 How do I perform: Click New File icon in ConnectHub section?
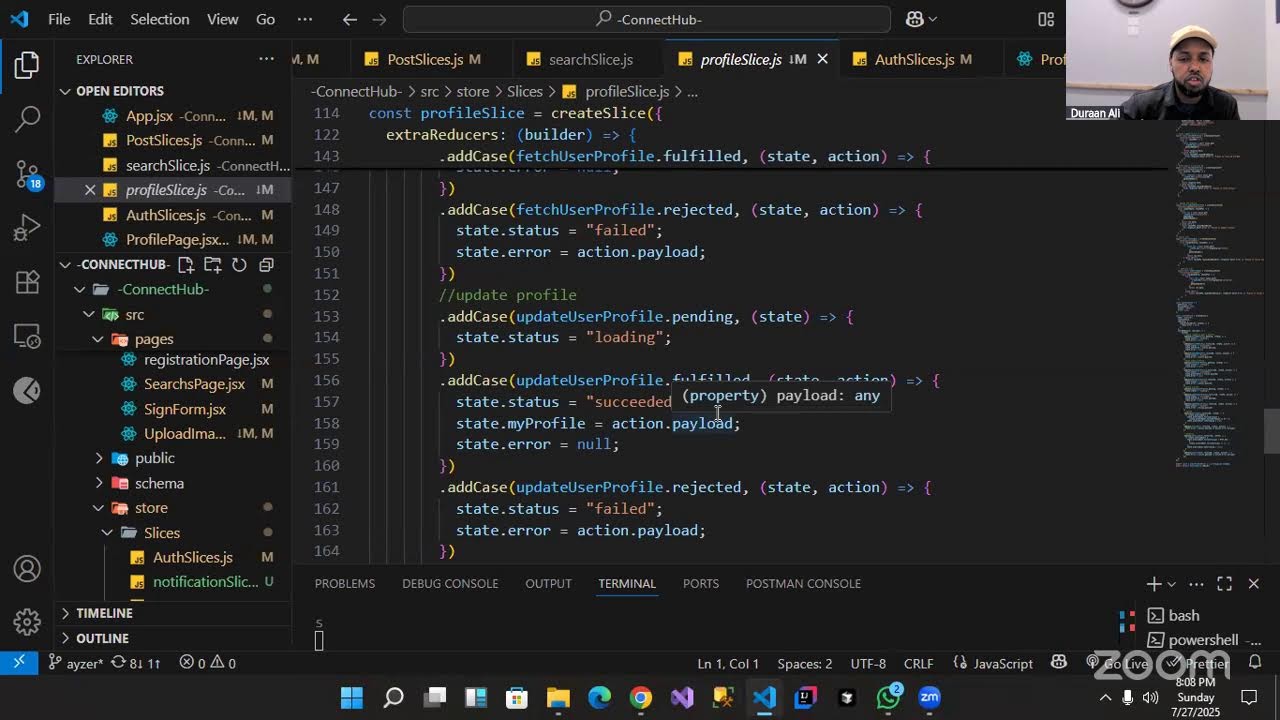186,265
